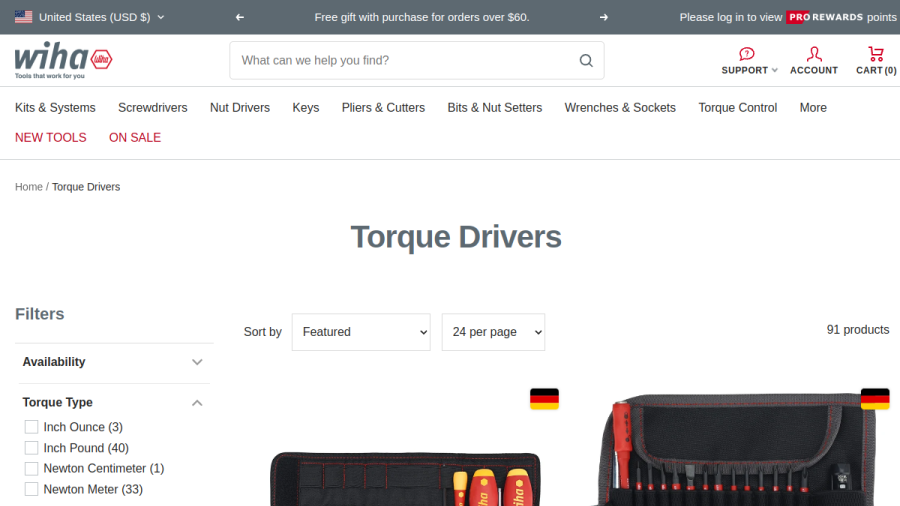
Task: Open the first product image thumbnail
Action: coord(405,478)
